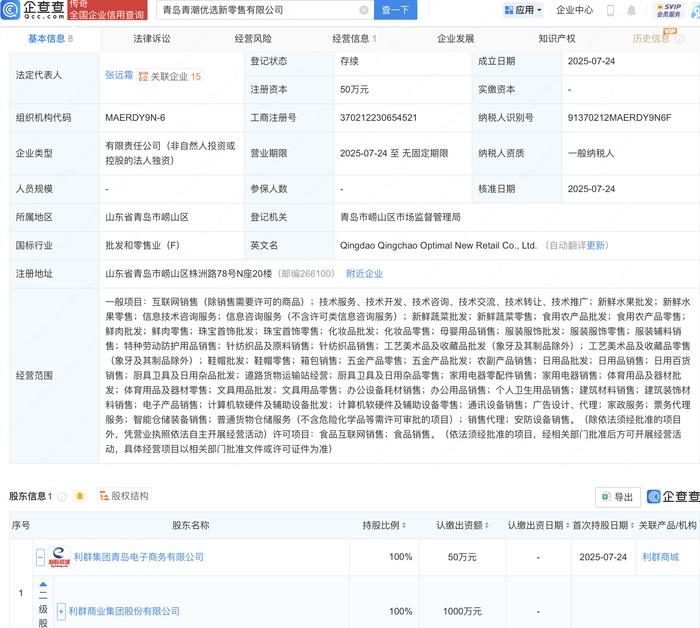The height and width of the screenshot is (628, 700).
Task: Switch to the 知识产权 tab
Action: [x=557, y=39]
